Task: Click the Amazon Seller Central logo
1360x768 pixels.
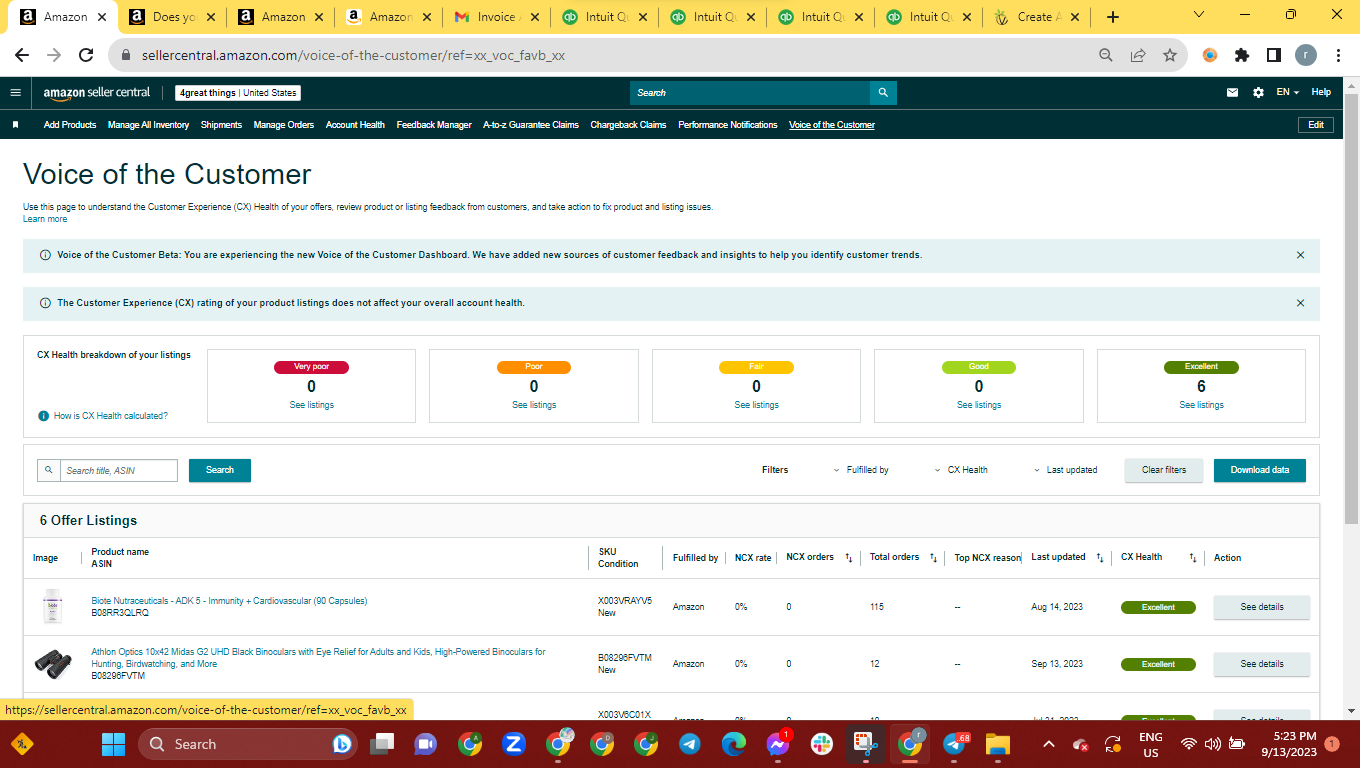Action: tap(96, 92)
